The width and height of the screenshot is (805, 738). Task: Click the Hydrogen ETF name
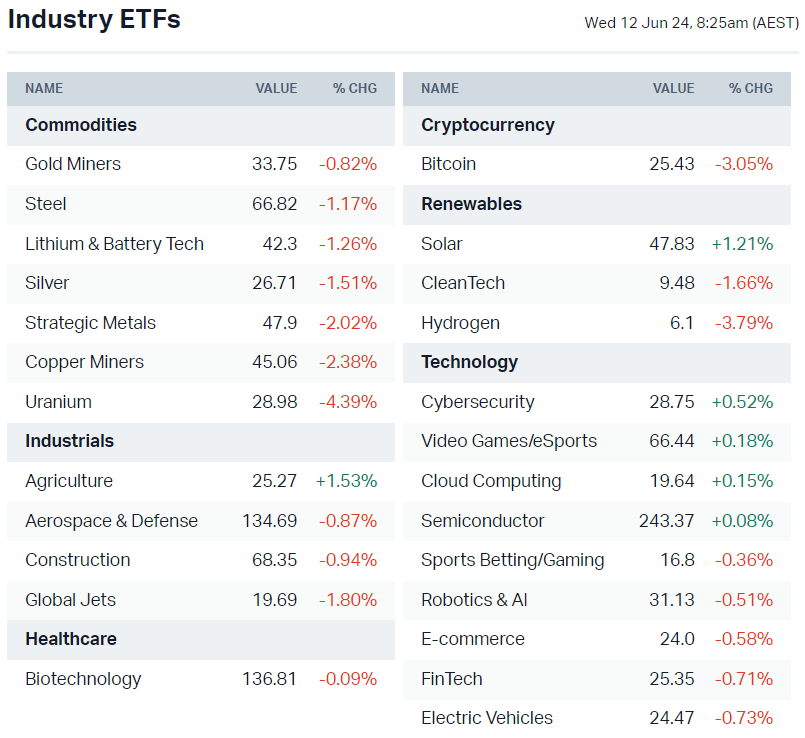click(x=460, y=323)
